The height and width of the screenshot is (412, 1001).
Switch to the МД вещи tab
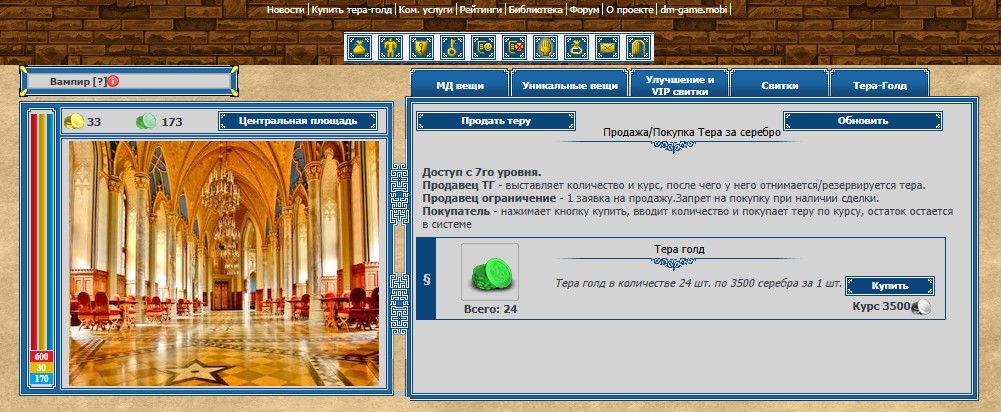pyautogui.click(x=460, y=85)
